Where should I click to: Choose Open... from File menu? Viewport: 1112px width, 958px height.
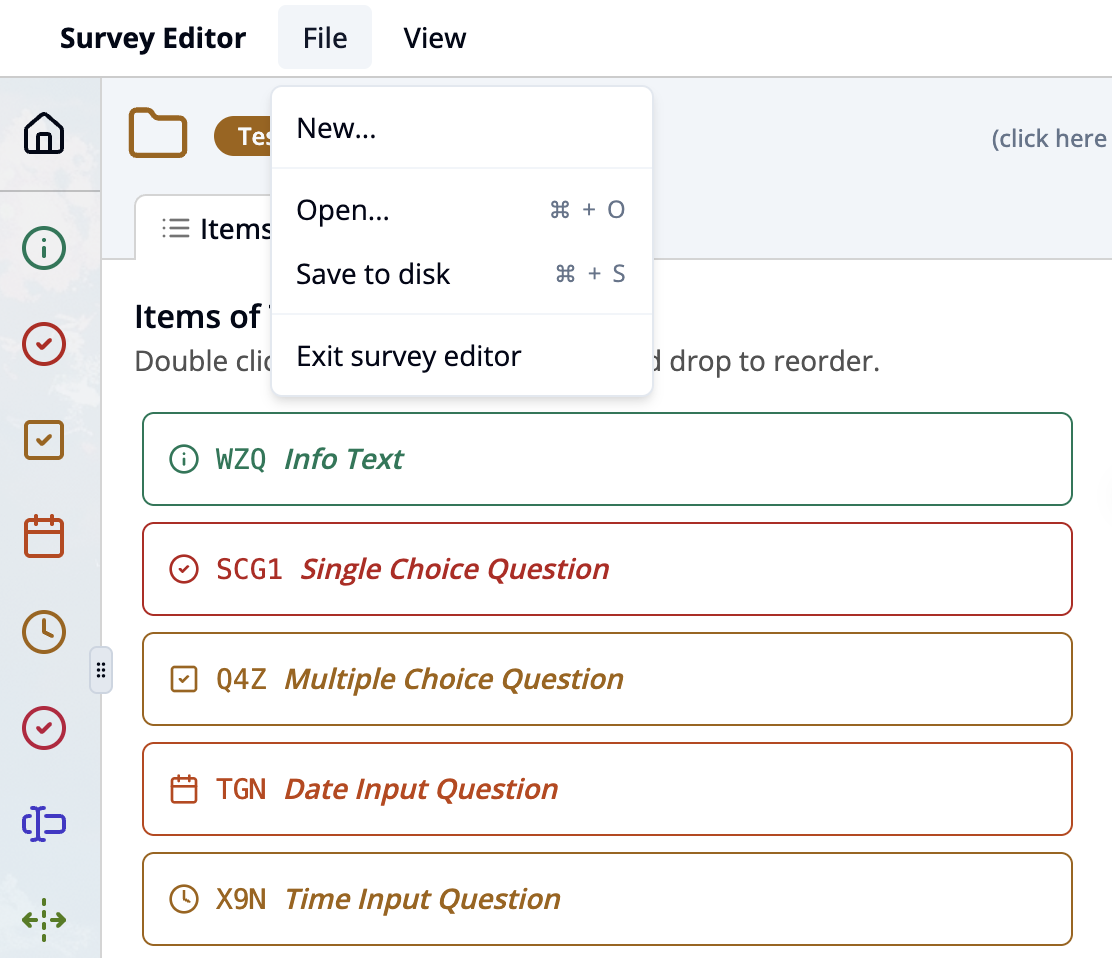[x=462, y=210]
